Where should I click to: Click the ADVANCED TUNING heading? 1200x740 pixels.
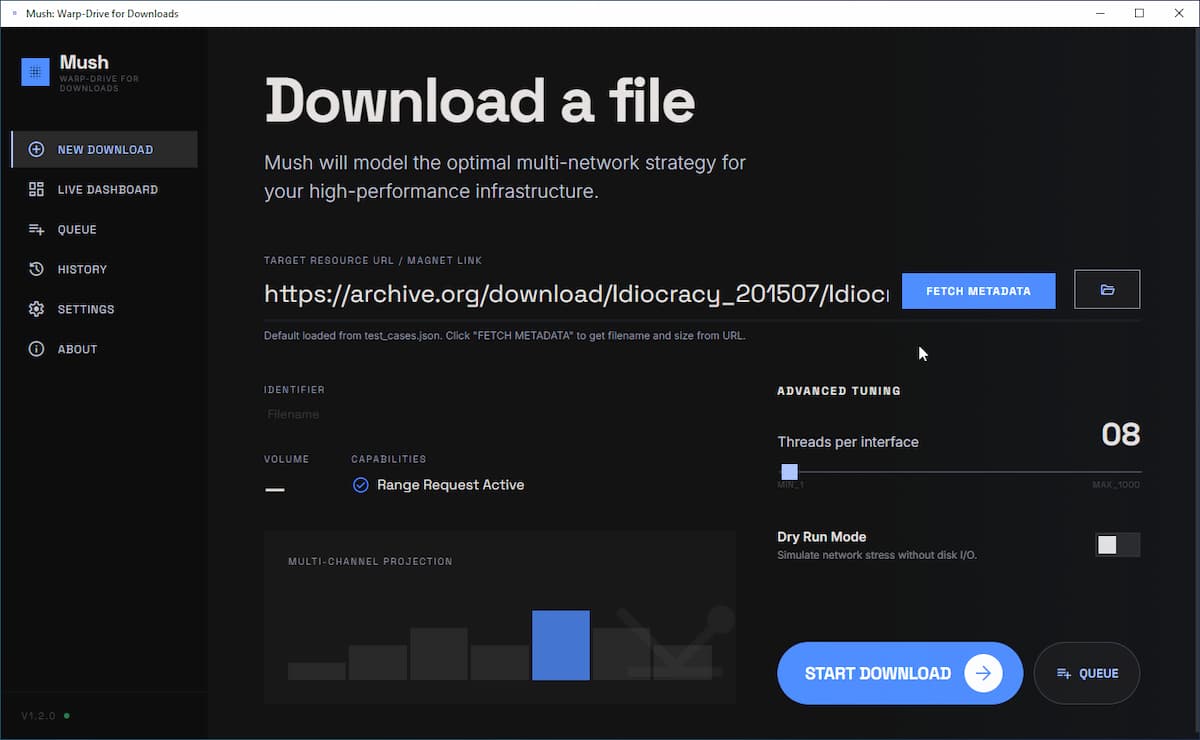pos(839,391)
